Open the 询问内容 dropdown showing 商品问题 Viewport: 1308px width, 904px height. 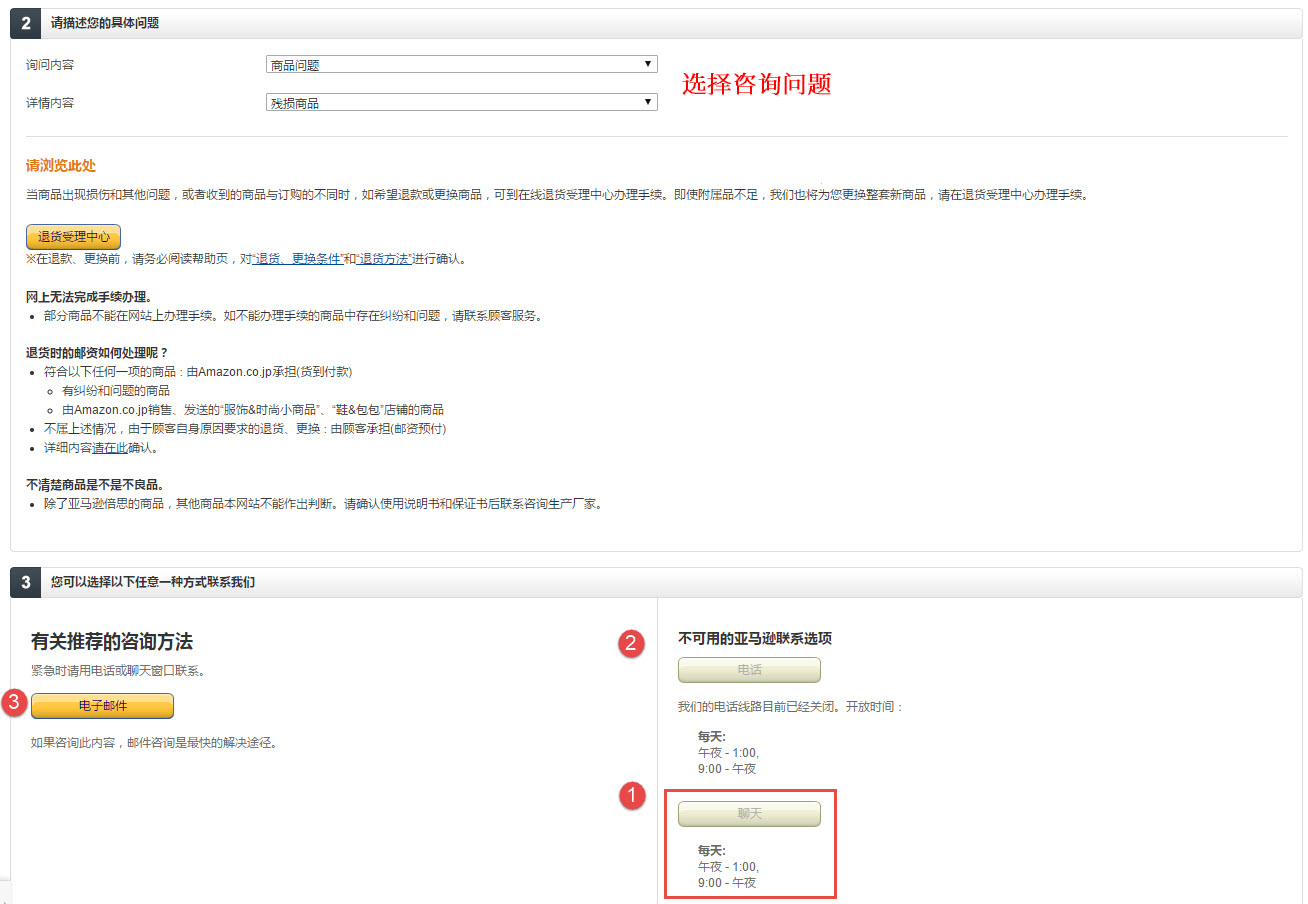[x=462, y=65]
